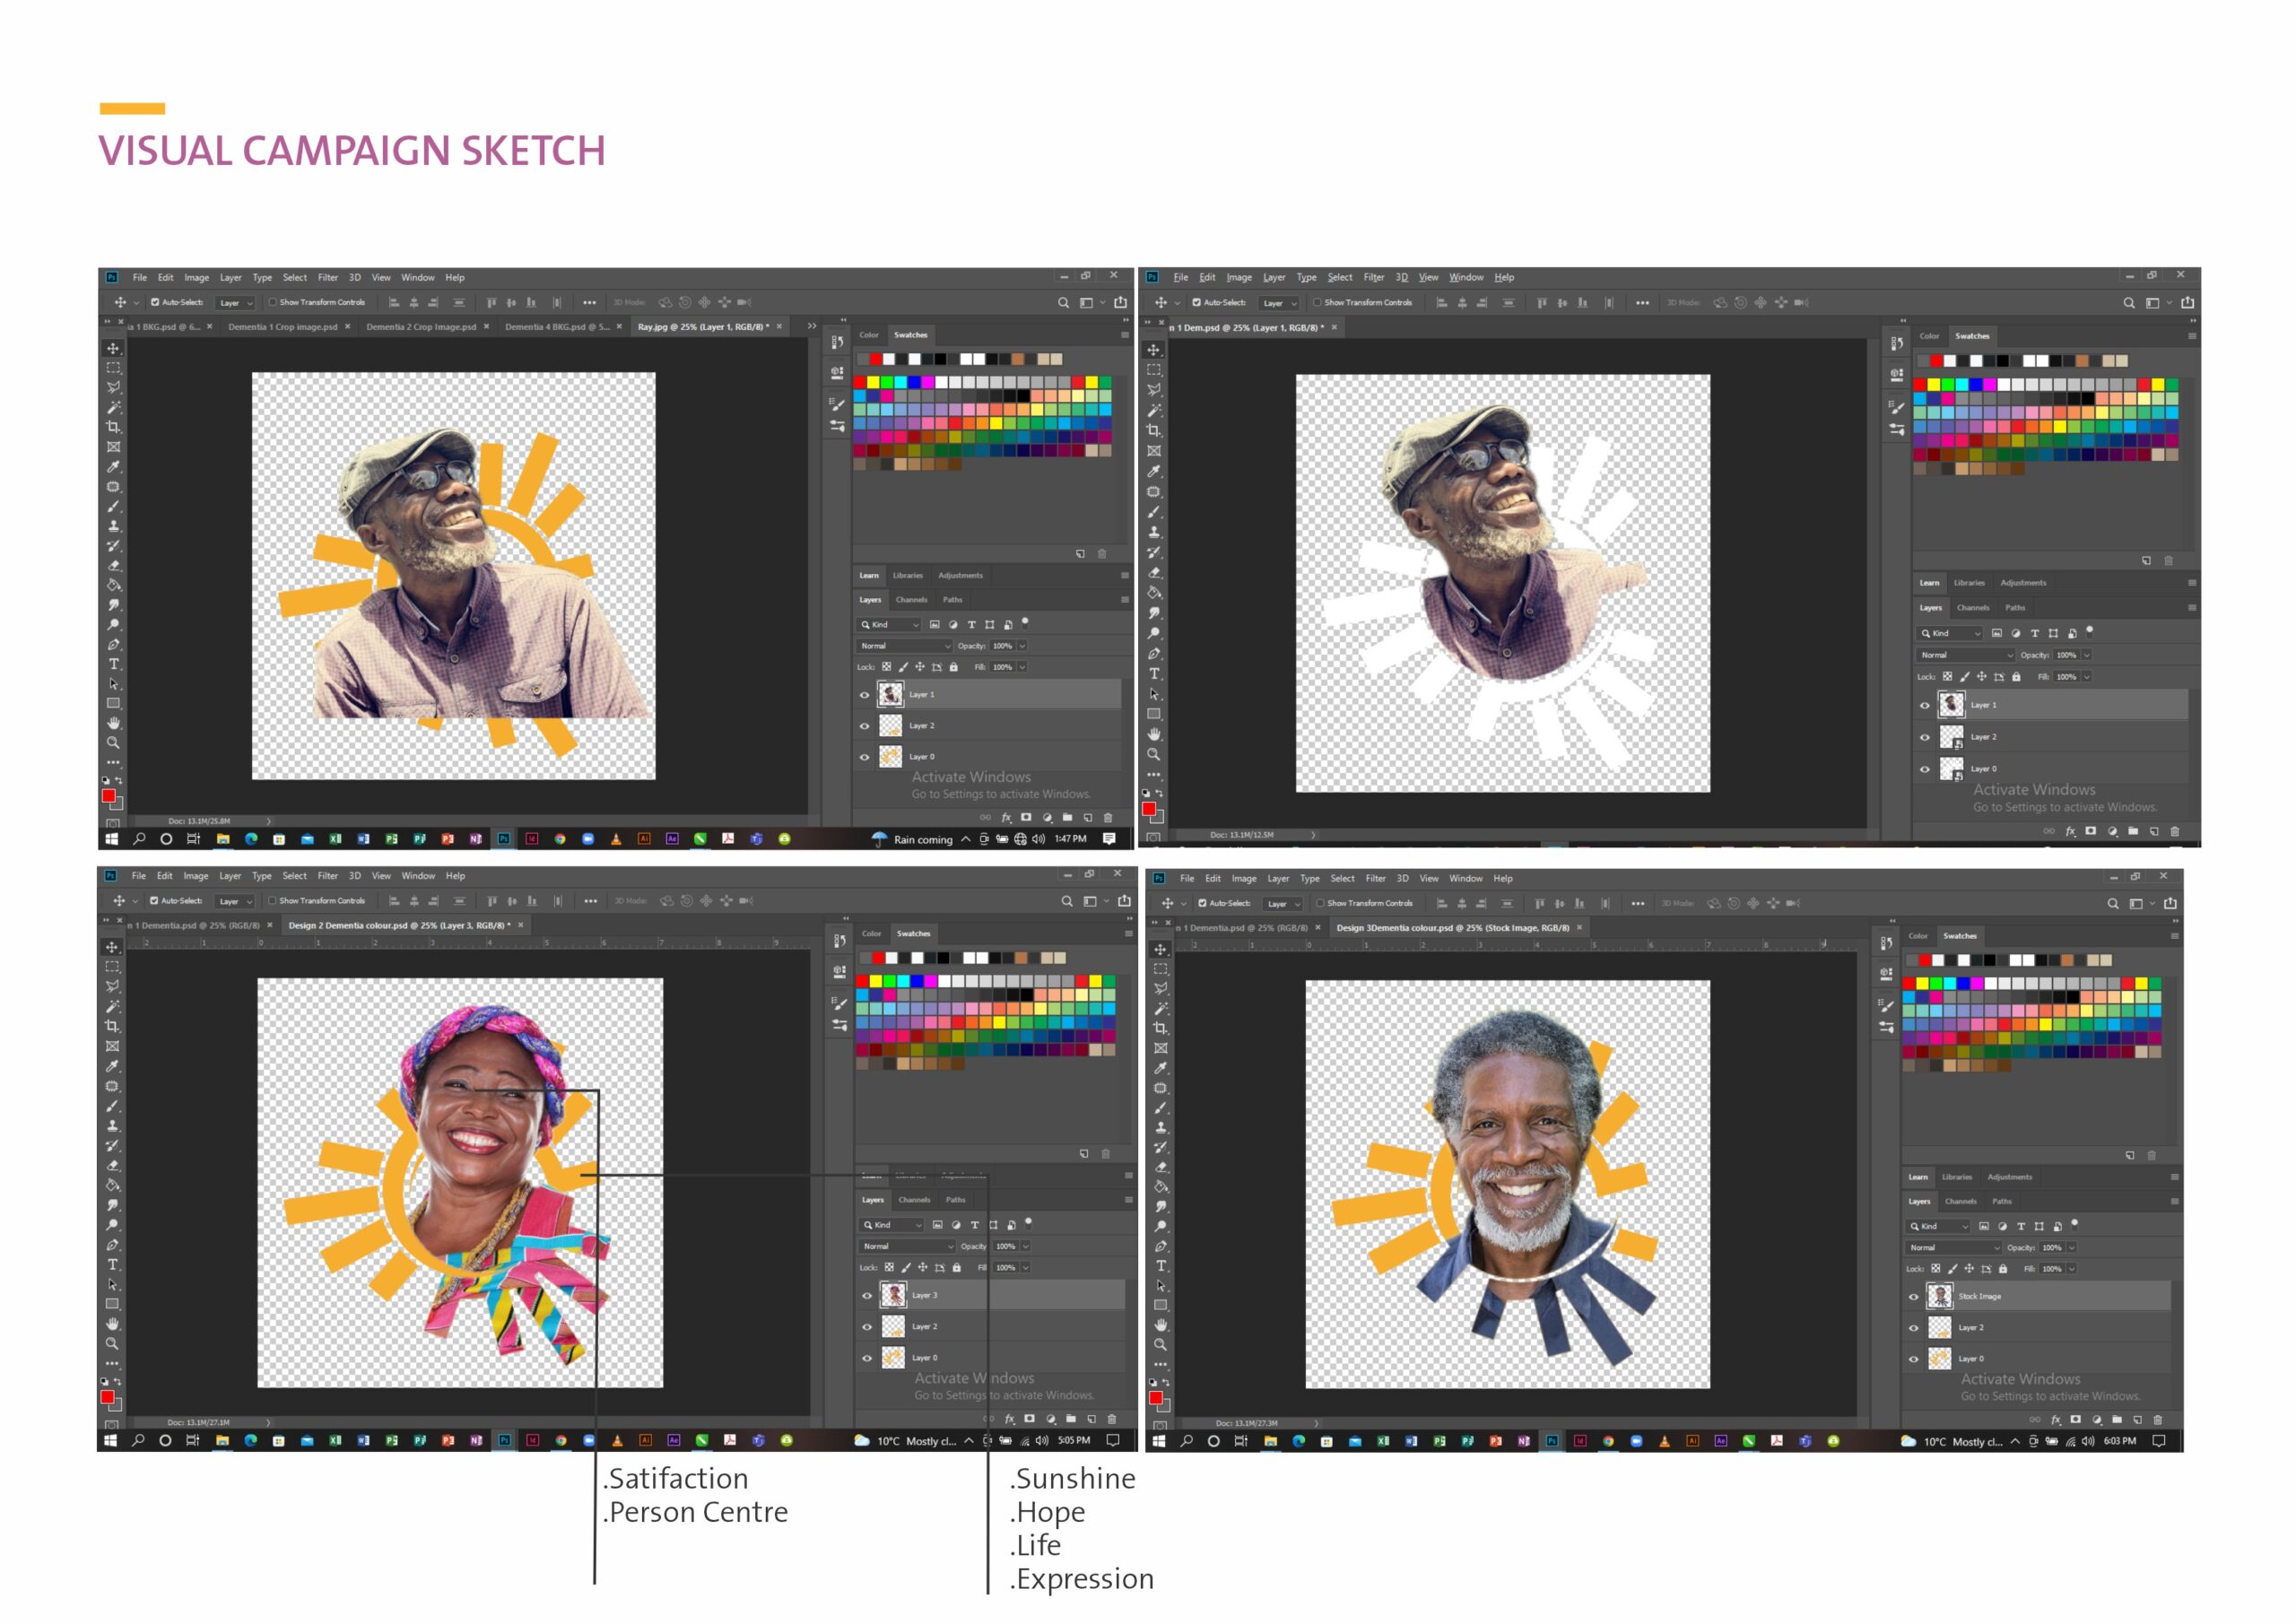This screenshot has width=2296, height=1624.
Task: Pick the Type tool beside the Ray.jpg canvas
Action: coord(113,664)
